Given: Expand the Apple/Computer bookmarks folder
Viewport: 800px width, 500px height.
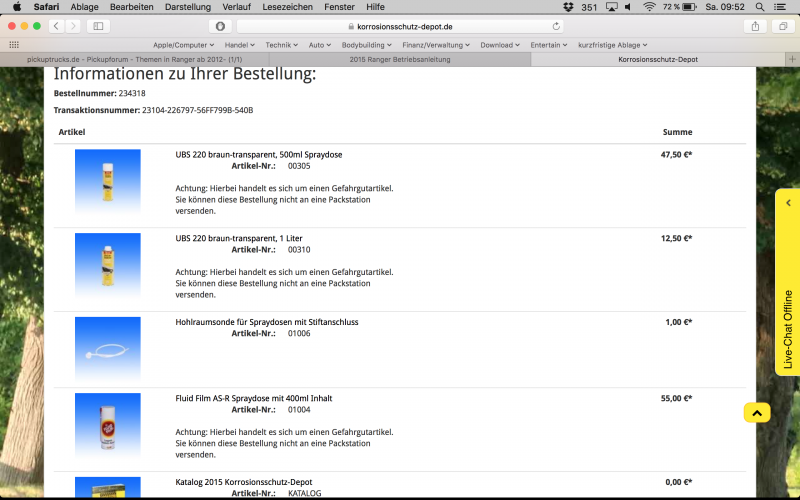Looking at the screenshot, I should (185, 45).
